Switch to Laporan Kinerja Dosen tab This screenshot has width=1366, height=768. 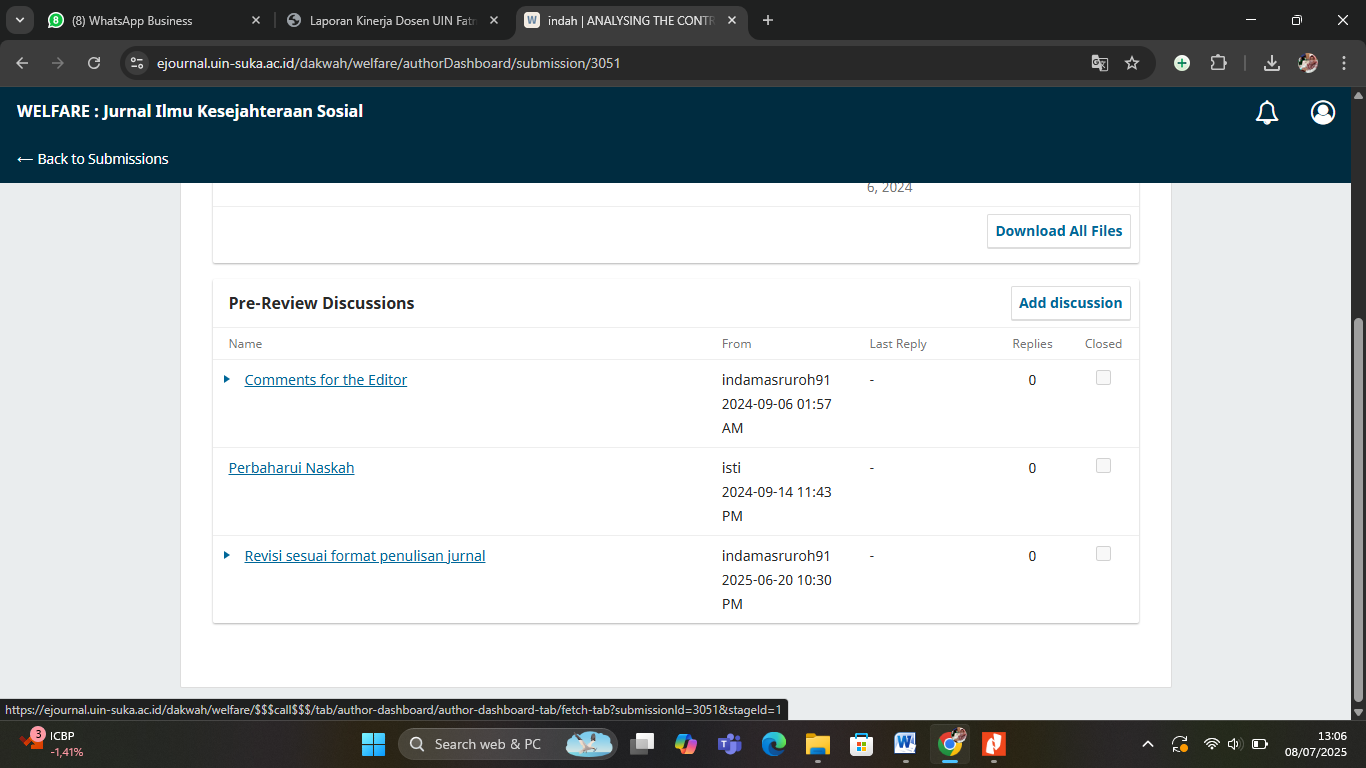click(x=390, y=20)
